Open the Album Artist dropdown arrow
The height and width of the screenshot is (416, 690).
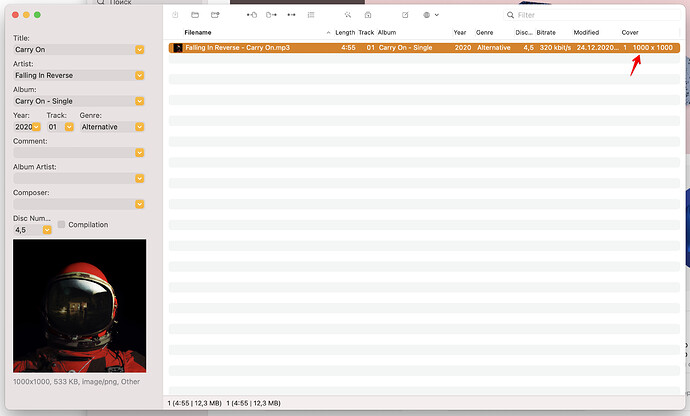[x=139, y=178]
